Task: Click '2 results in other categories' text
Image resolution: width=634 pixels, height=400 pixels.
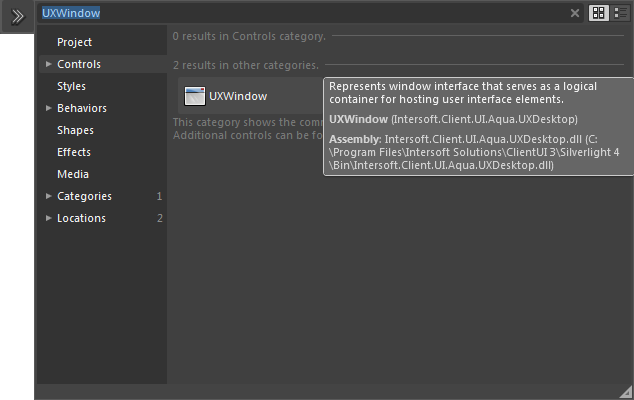Action: point(246,65)
